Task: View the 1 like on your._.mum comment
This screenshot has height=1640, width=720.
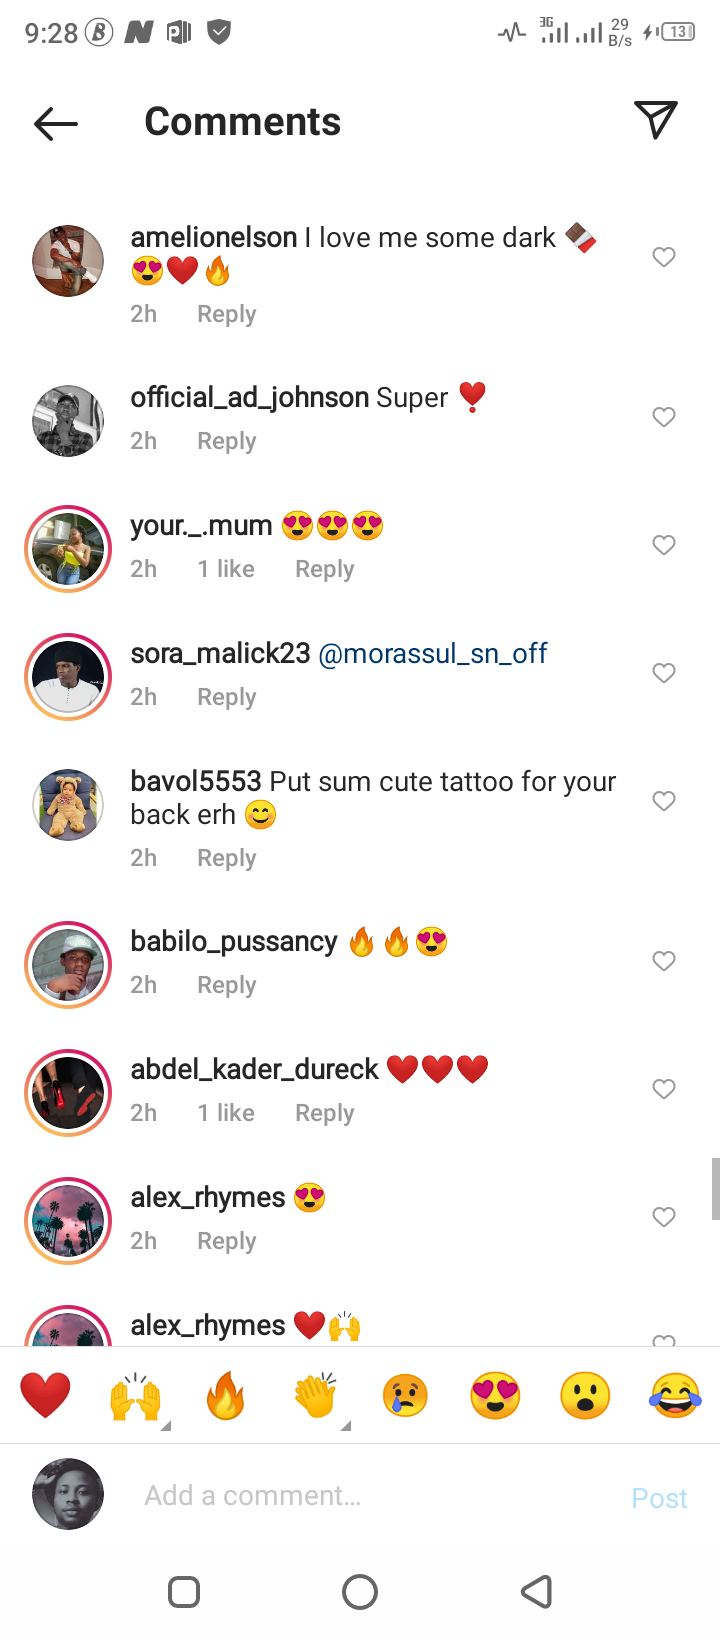Action: coord(226,569)
